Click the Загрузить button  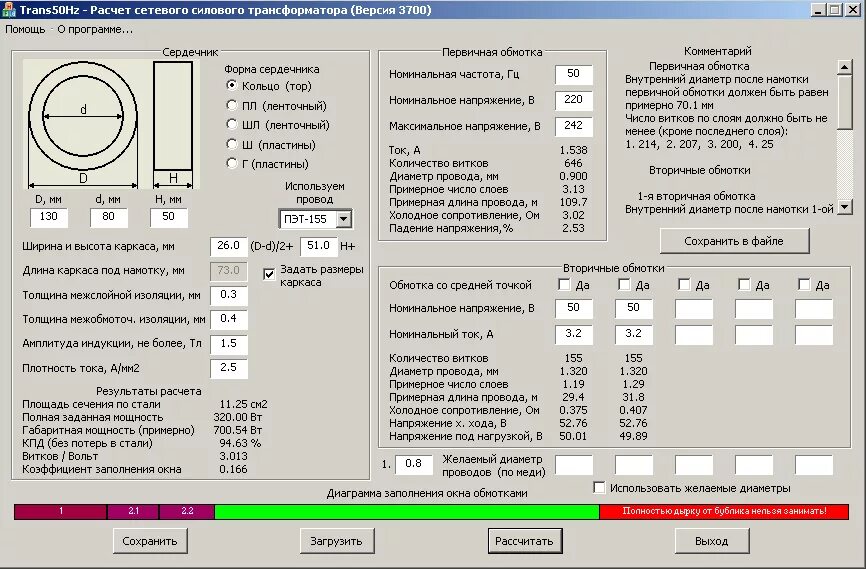pyautogui.click(x=336, y=541)
